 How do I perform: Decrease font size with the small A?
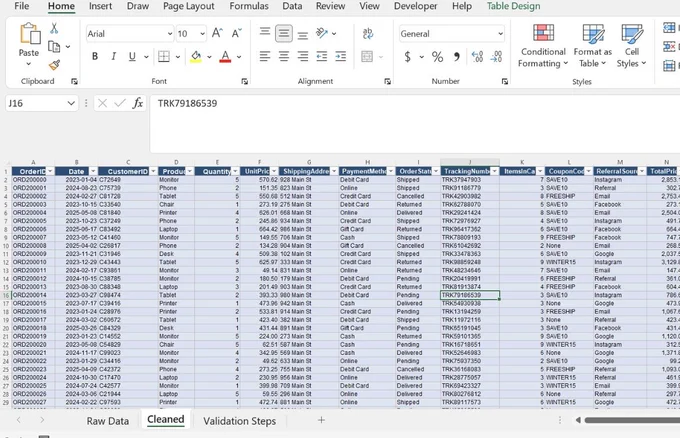237,33
